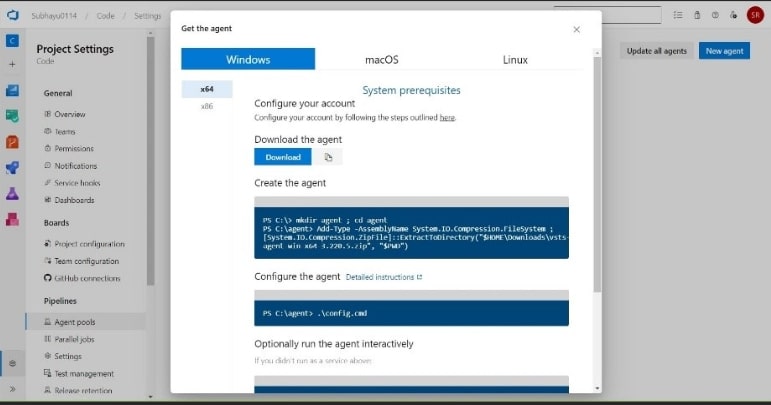Open the Pipelines hub icon in sidebar

pos(12,168)
